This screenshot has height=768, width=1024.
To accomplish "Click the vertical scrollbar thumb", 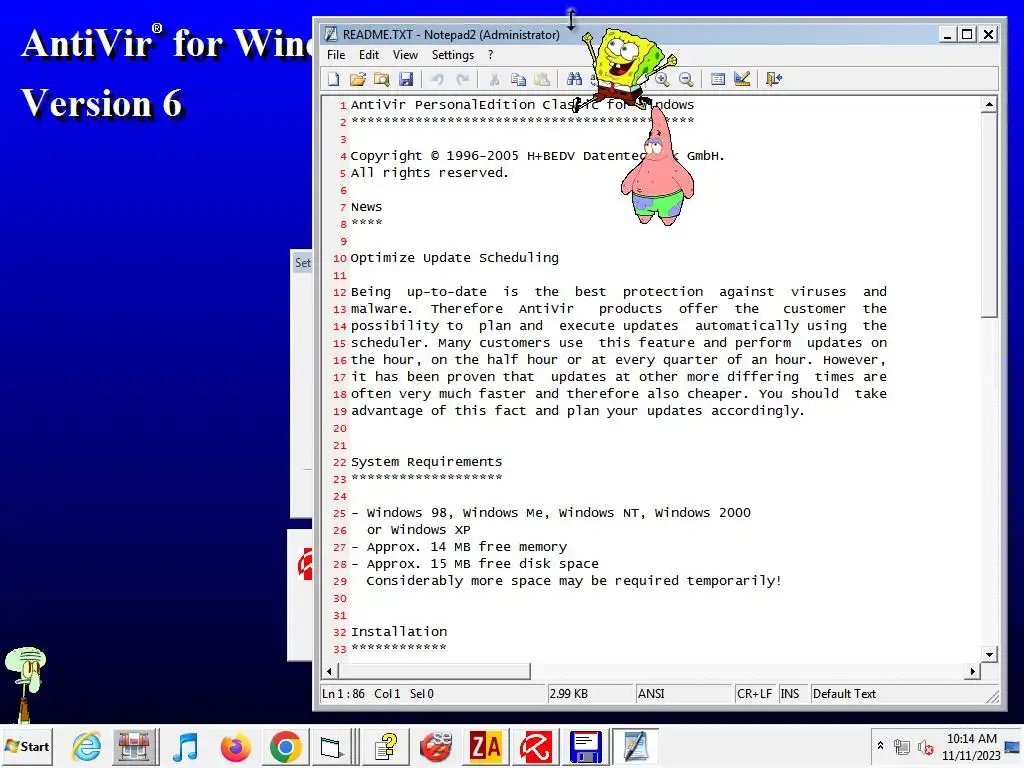I will [989, 215].
